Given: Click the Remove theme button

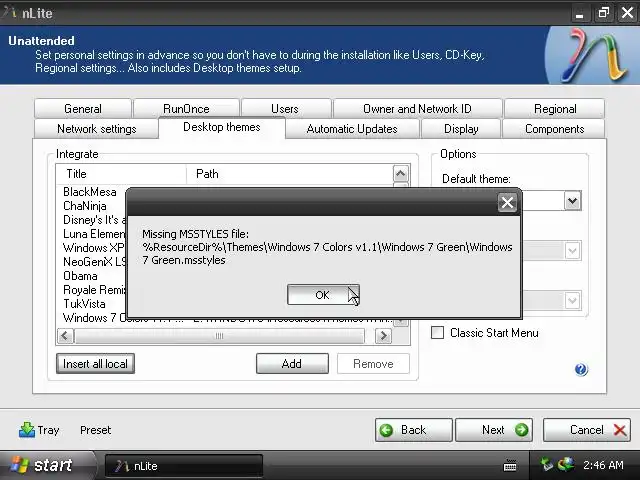Looking at the screenshot, I should click(x=373, y=363).
